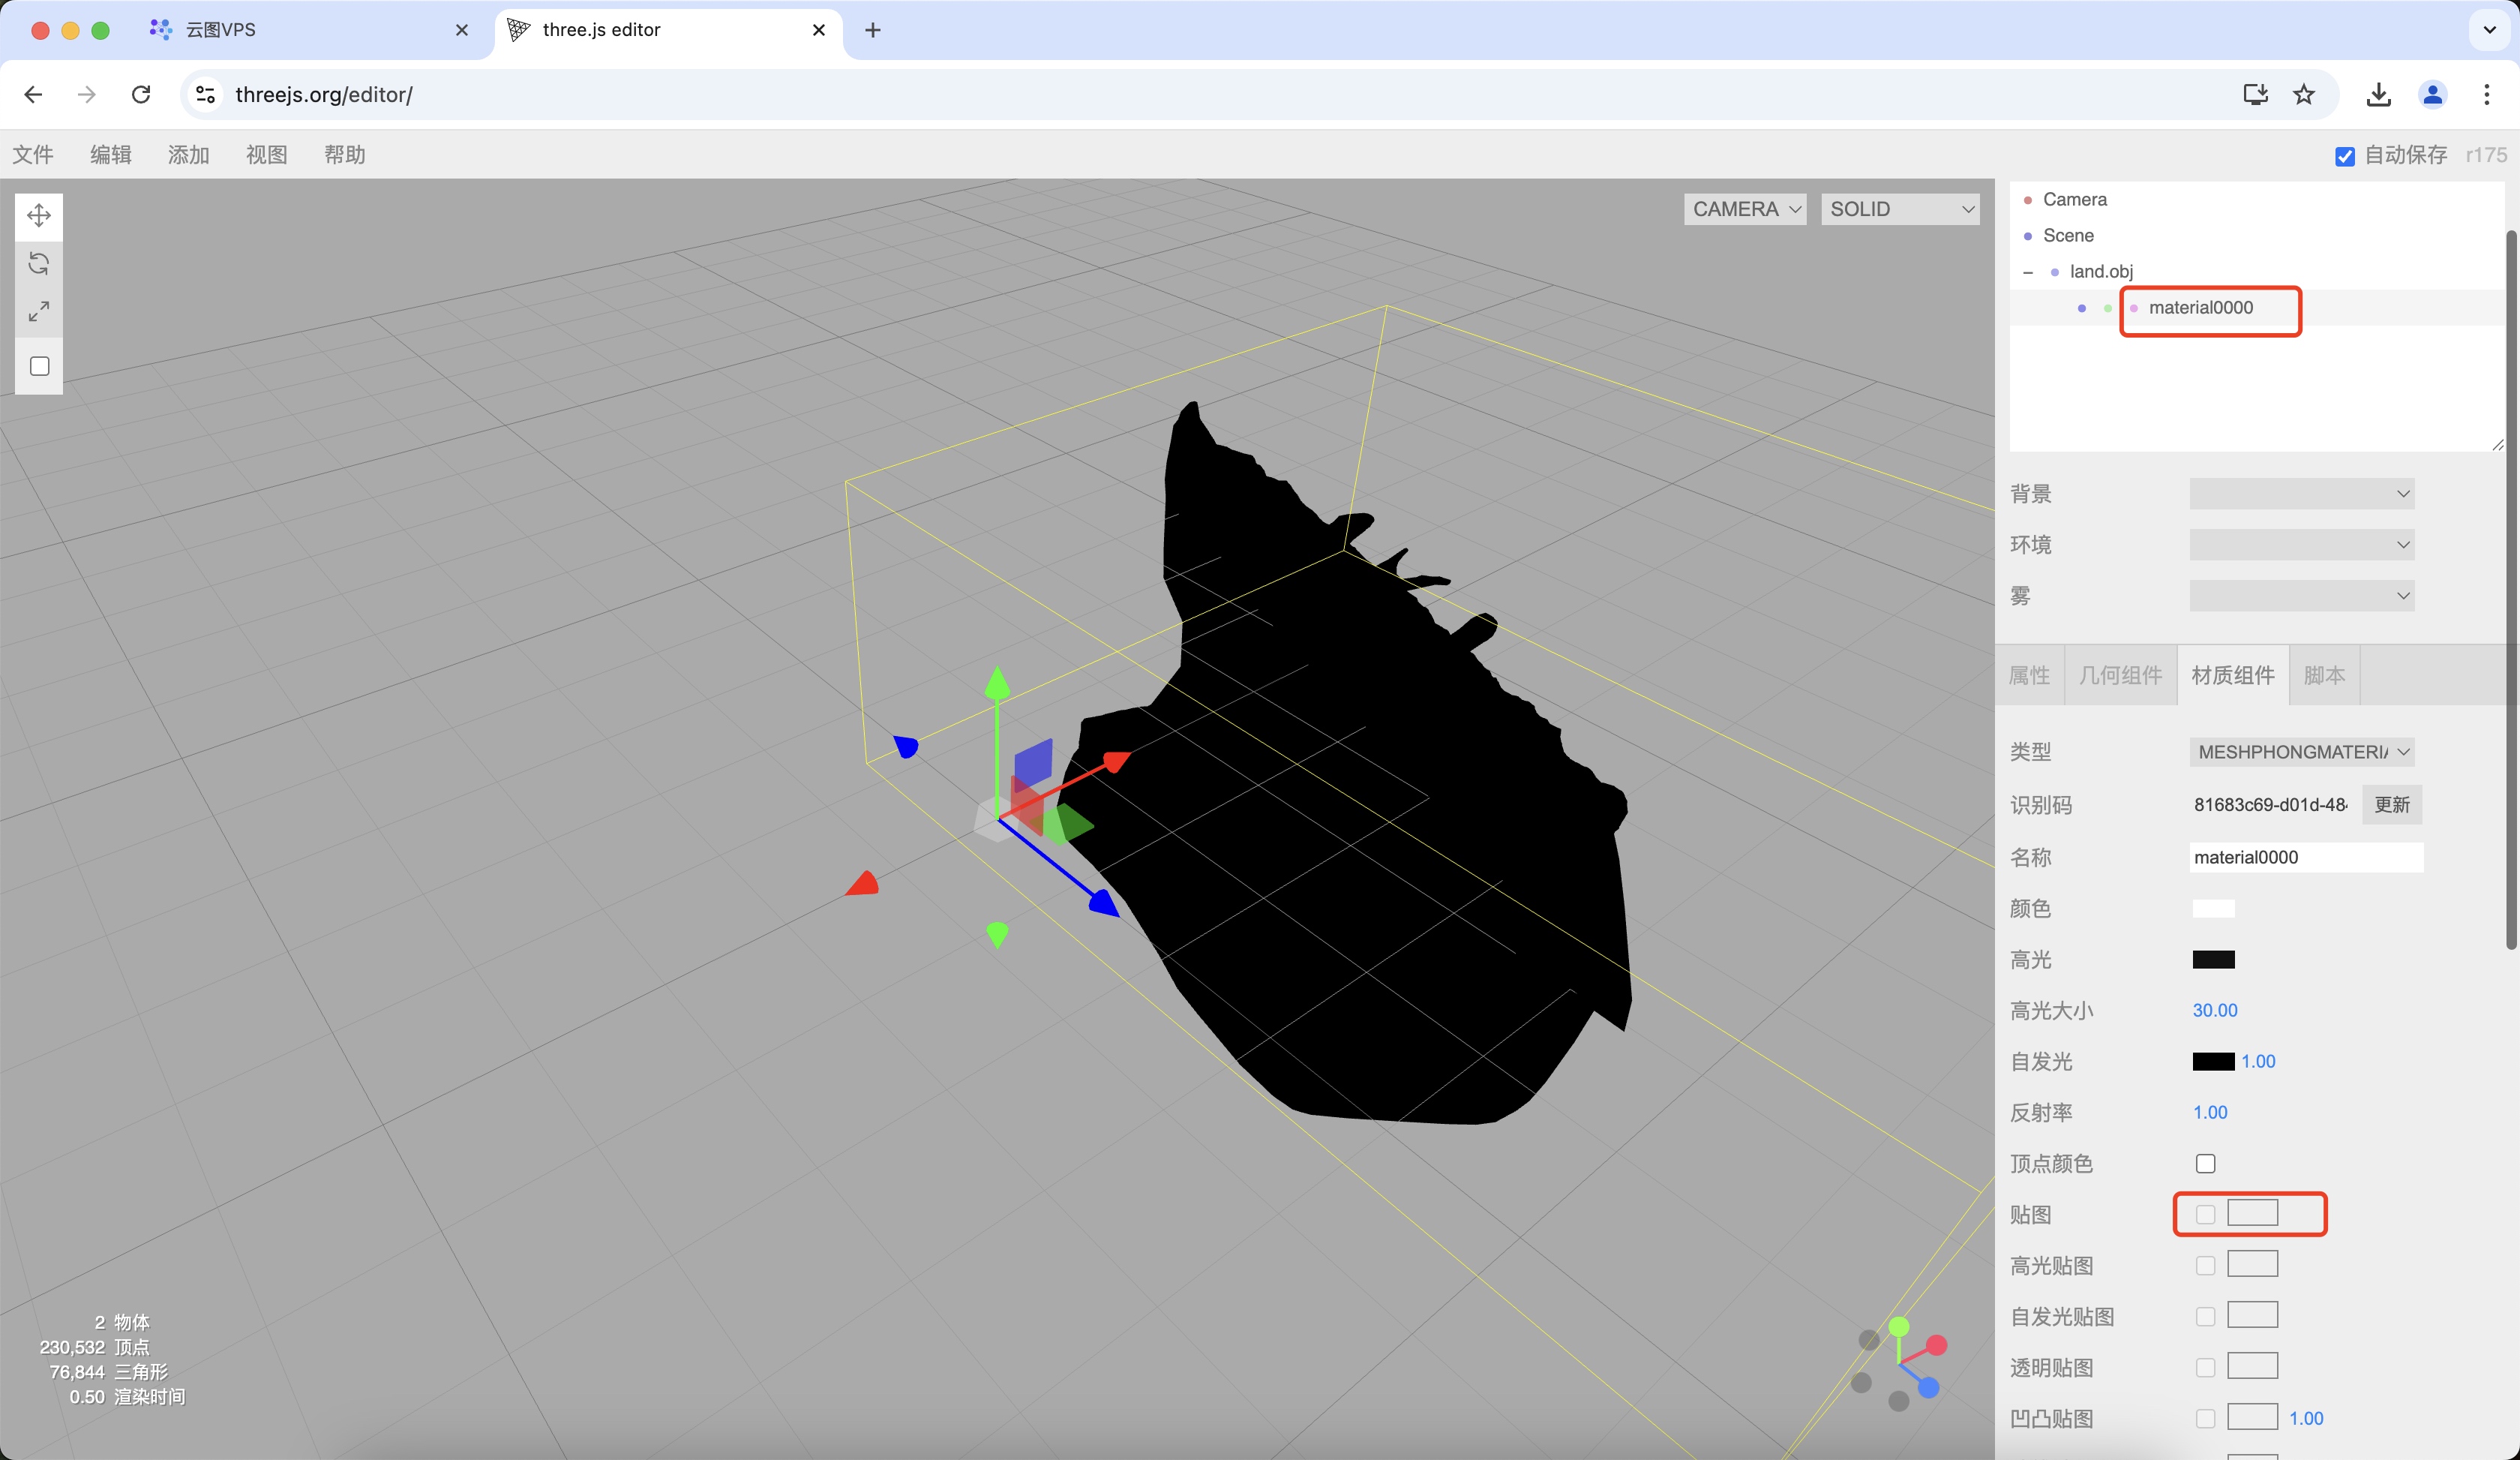Open the 文件 menu

pyautogui.click(x=33, y=154)
